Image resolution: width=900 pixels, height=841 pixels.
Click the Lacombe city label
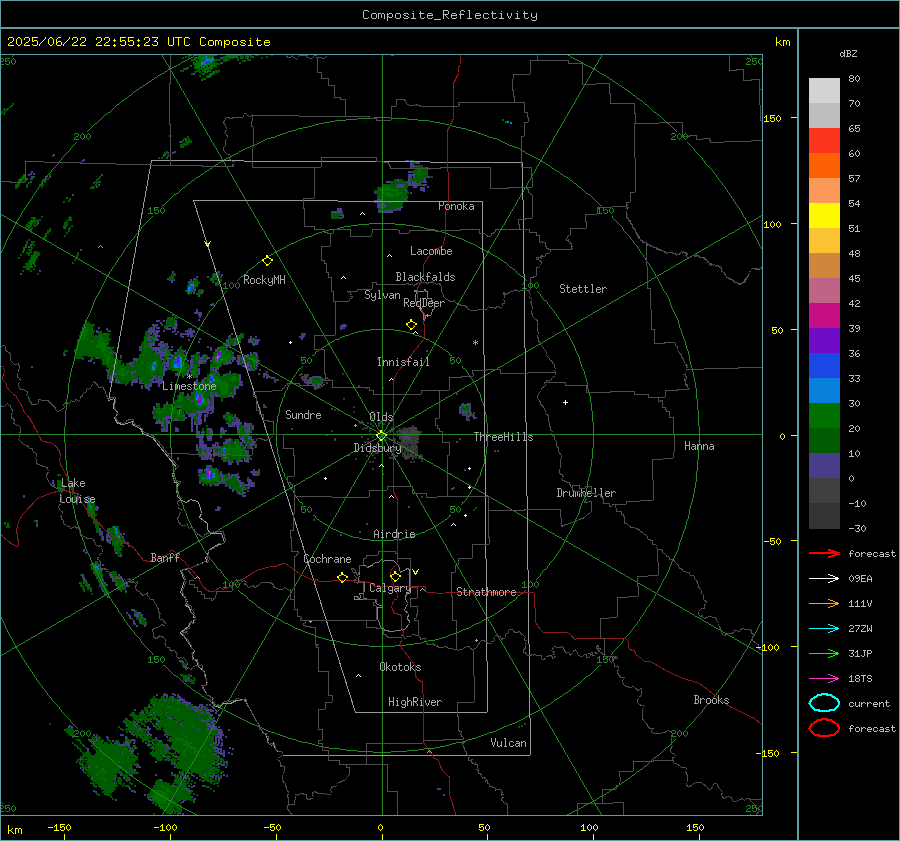point(431,251)
